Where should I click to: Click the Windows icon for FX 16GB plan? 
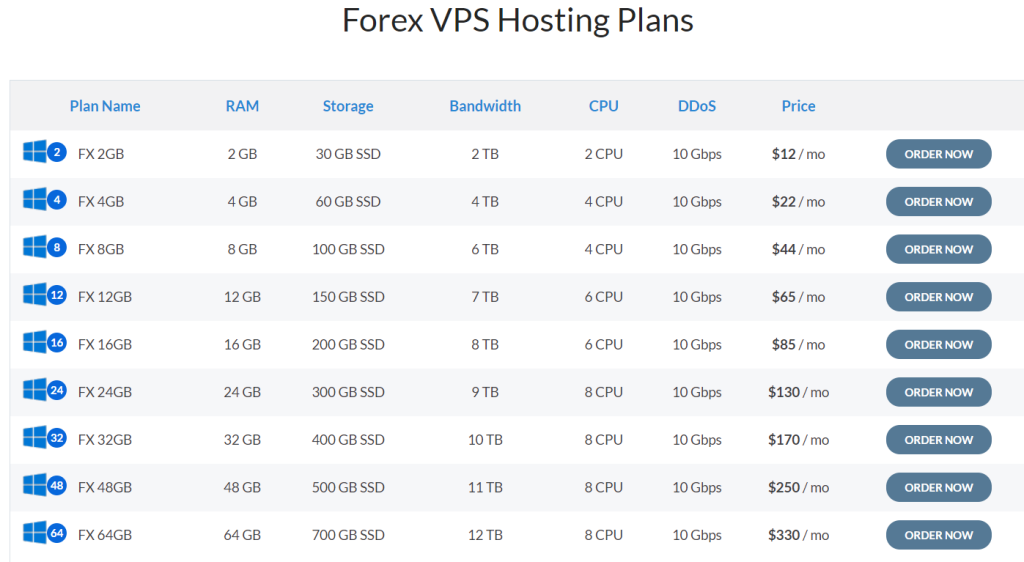coord(36,343)
